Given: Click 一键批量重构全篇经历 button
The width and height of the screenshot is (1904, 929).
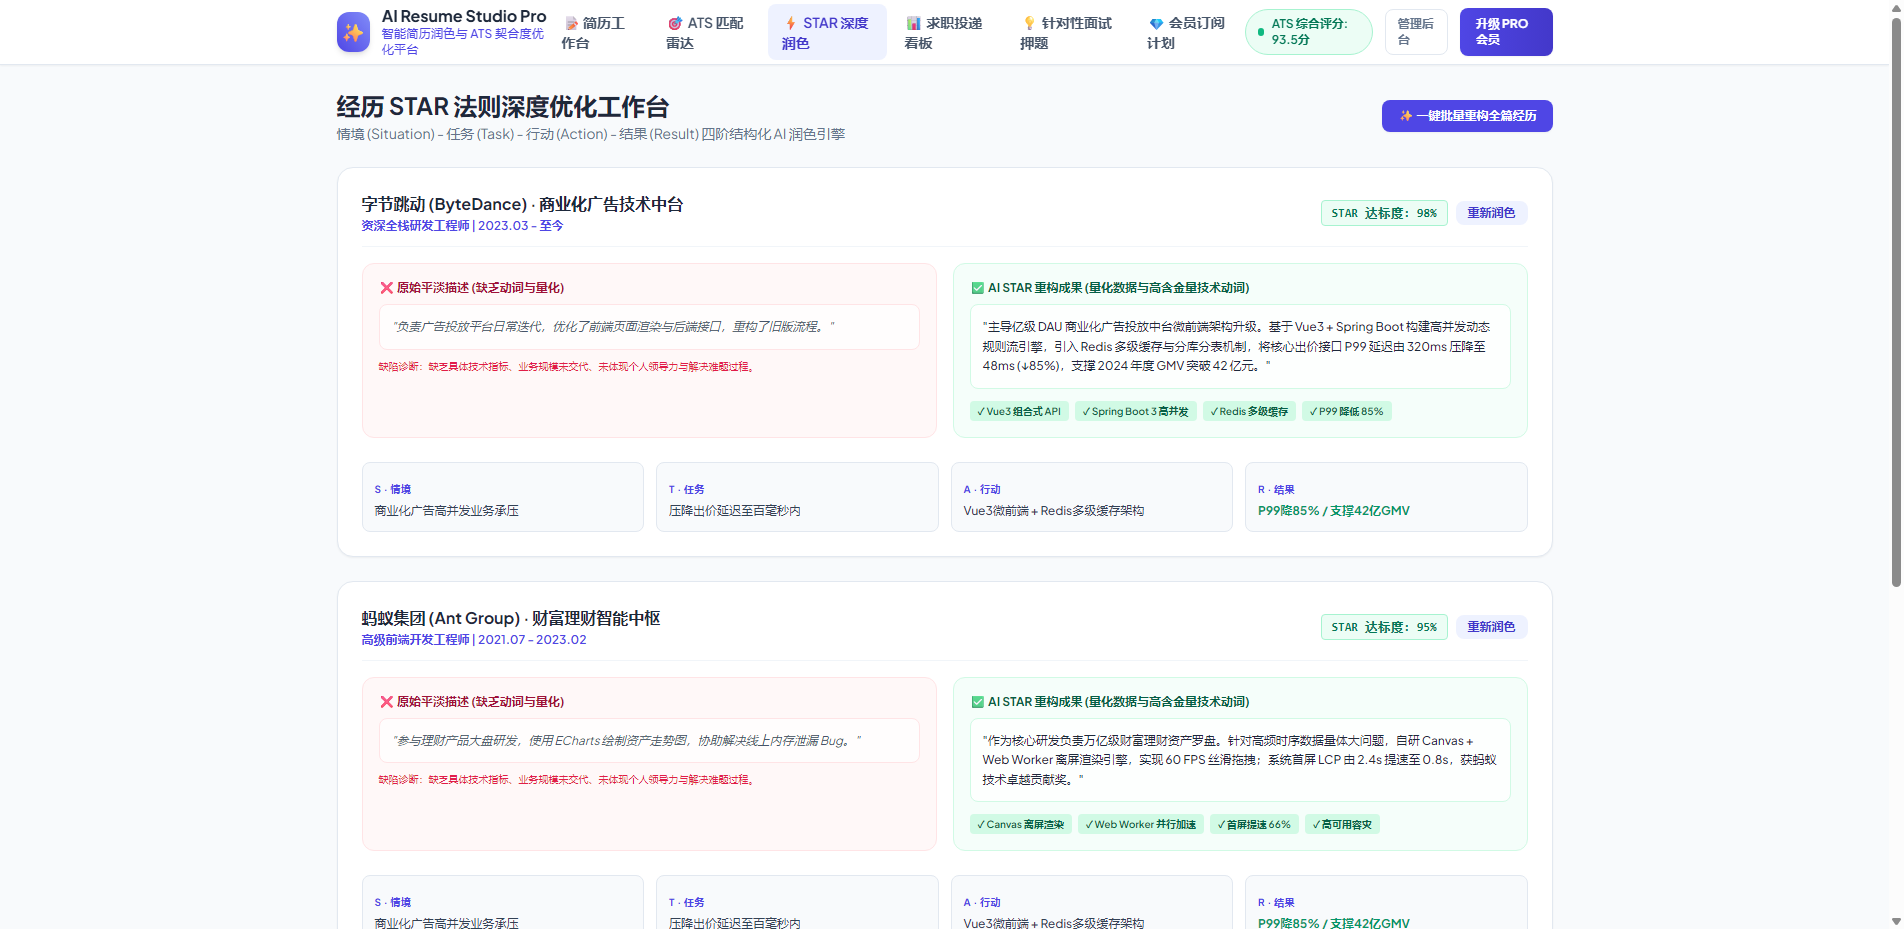Looking at the screenshot, I should [1467, 116].
